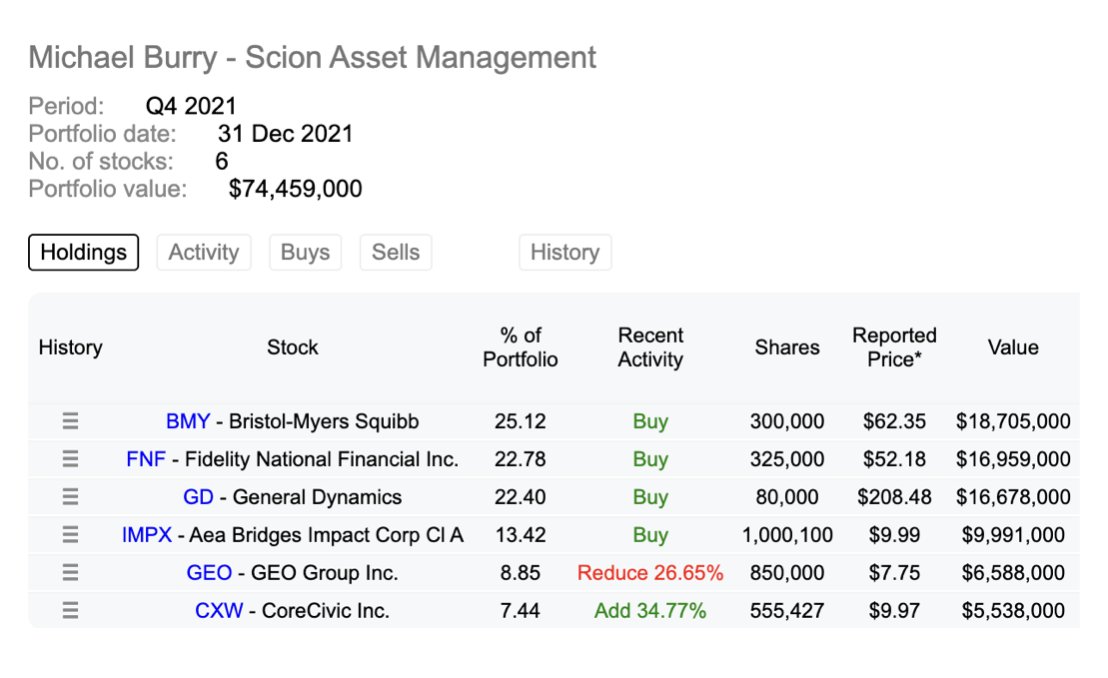1108x678 pixels.
Task: Open the FNF ticker link
Action: point(146,460)
